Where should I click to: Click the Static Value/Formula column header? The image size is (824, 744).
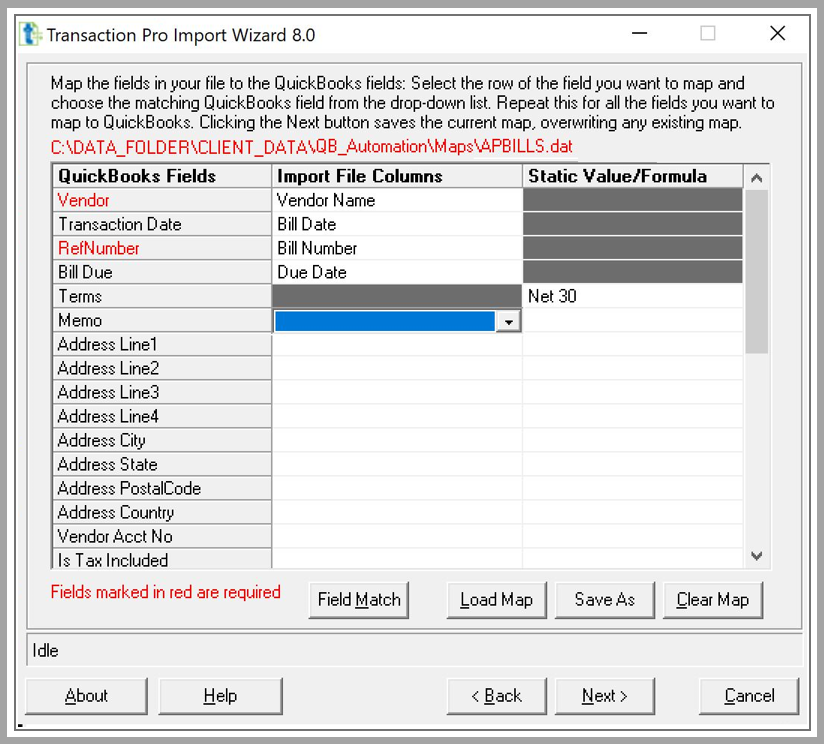(x=633, y=176)
